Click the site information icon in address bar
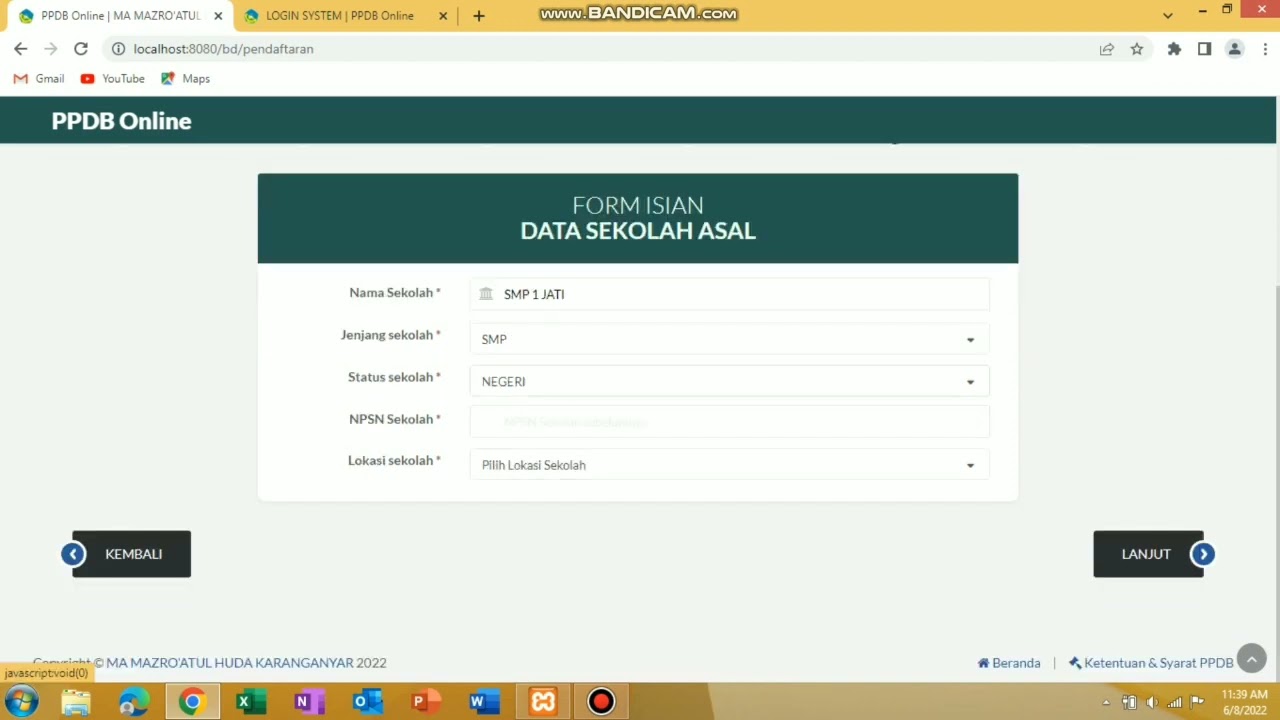Image resolution: width=1280 pixels, height=720 pixels. click(118, 49)
